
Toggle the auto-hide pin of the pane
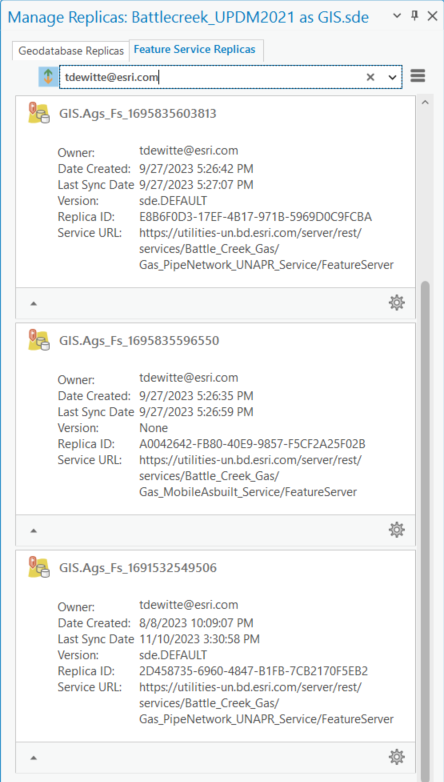click(x=414, y=15)
